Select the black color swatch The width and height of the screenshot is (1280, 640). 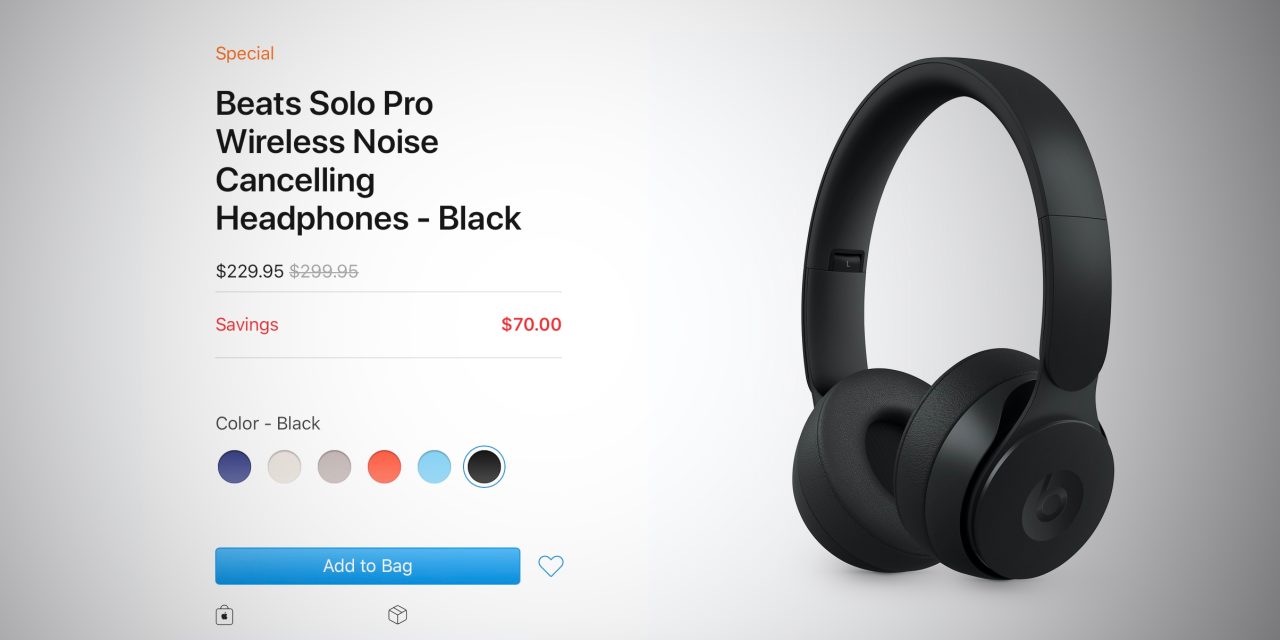click(x=484, y=466)
